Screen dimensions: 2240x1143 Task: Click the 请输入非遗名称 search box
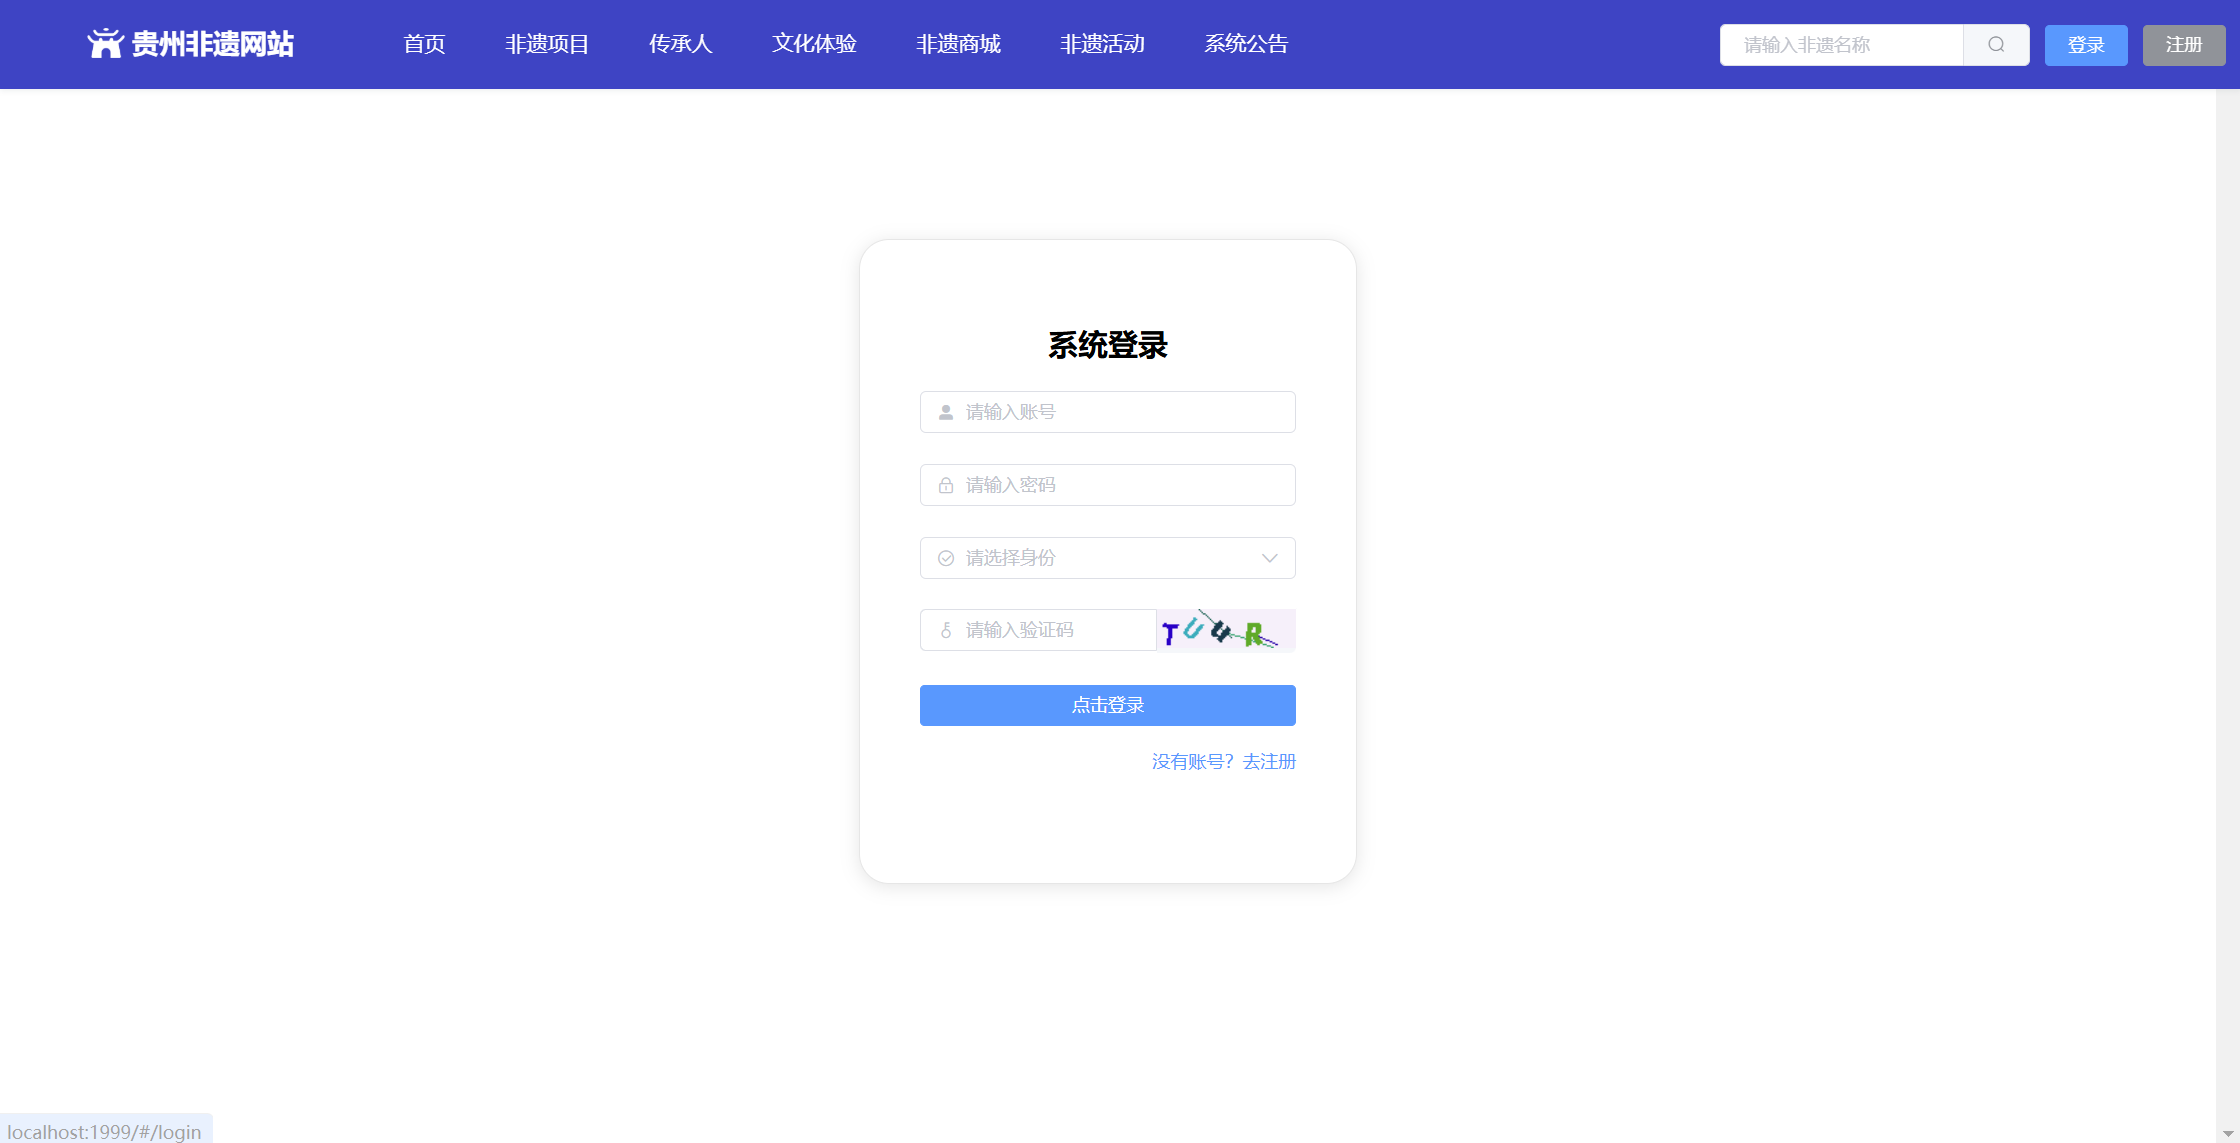pyautogui.click(x=1840, y=45)
